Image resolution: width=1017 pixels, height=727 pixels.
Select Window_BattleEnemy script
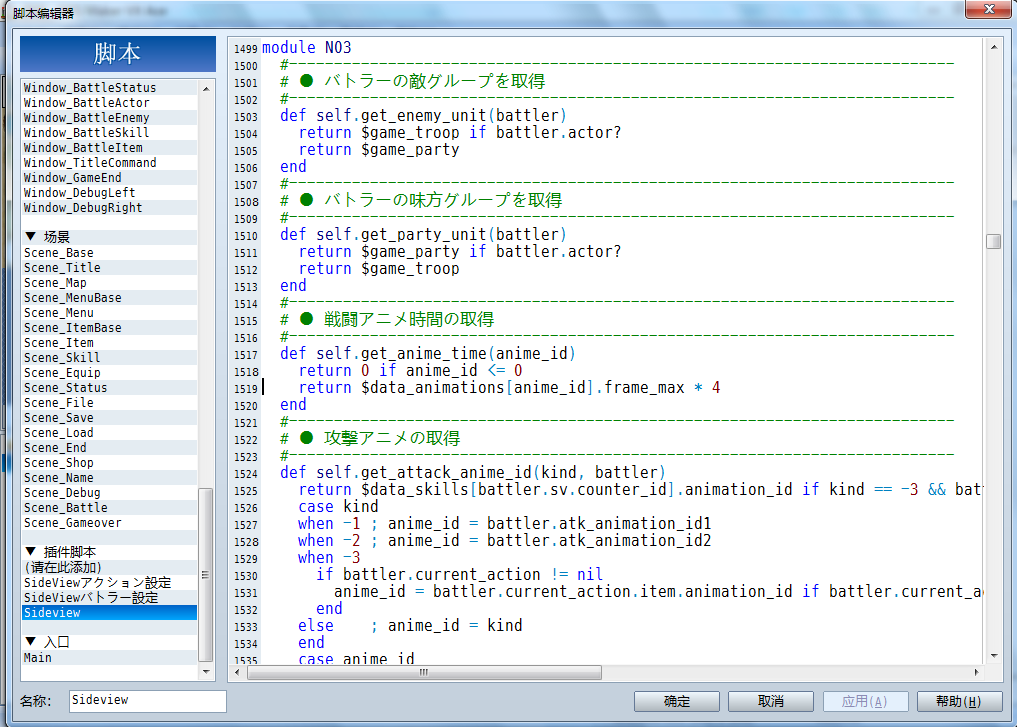110,117
